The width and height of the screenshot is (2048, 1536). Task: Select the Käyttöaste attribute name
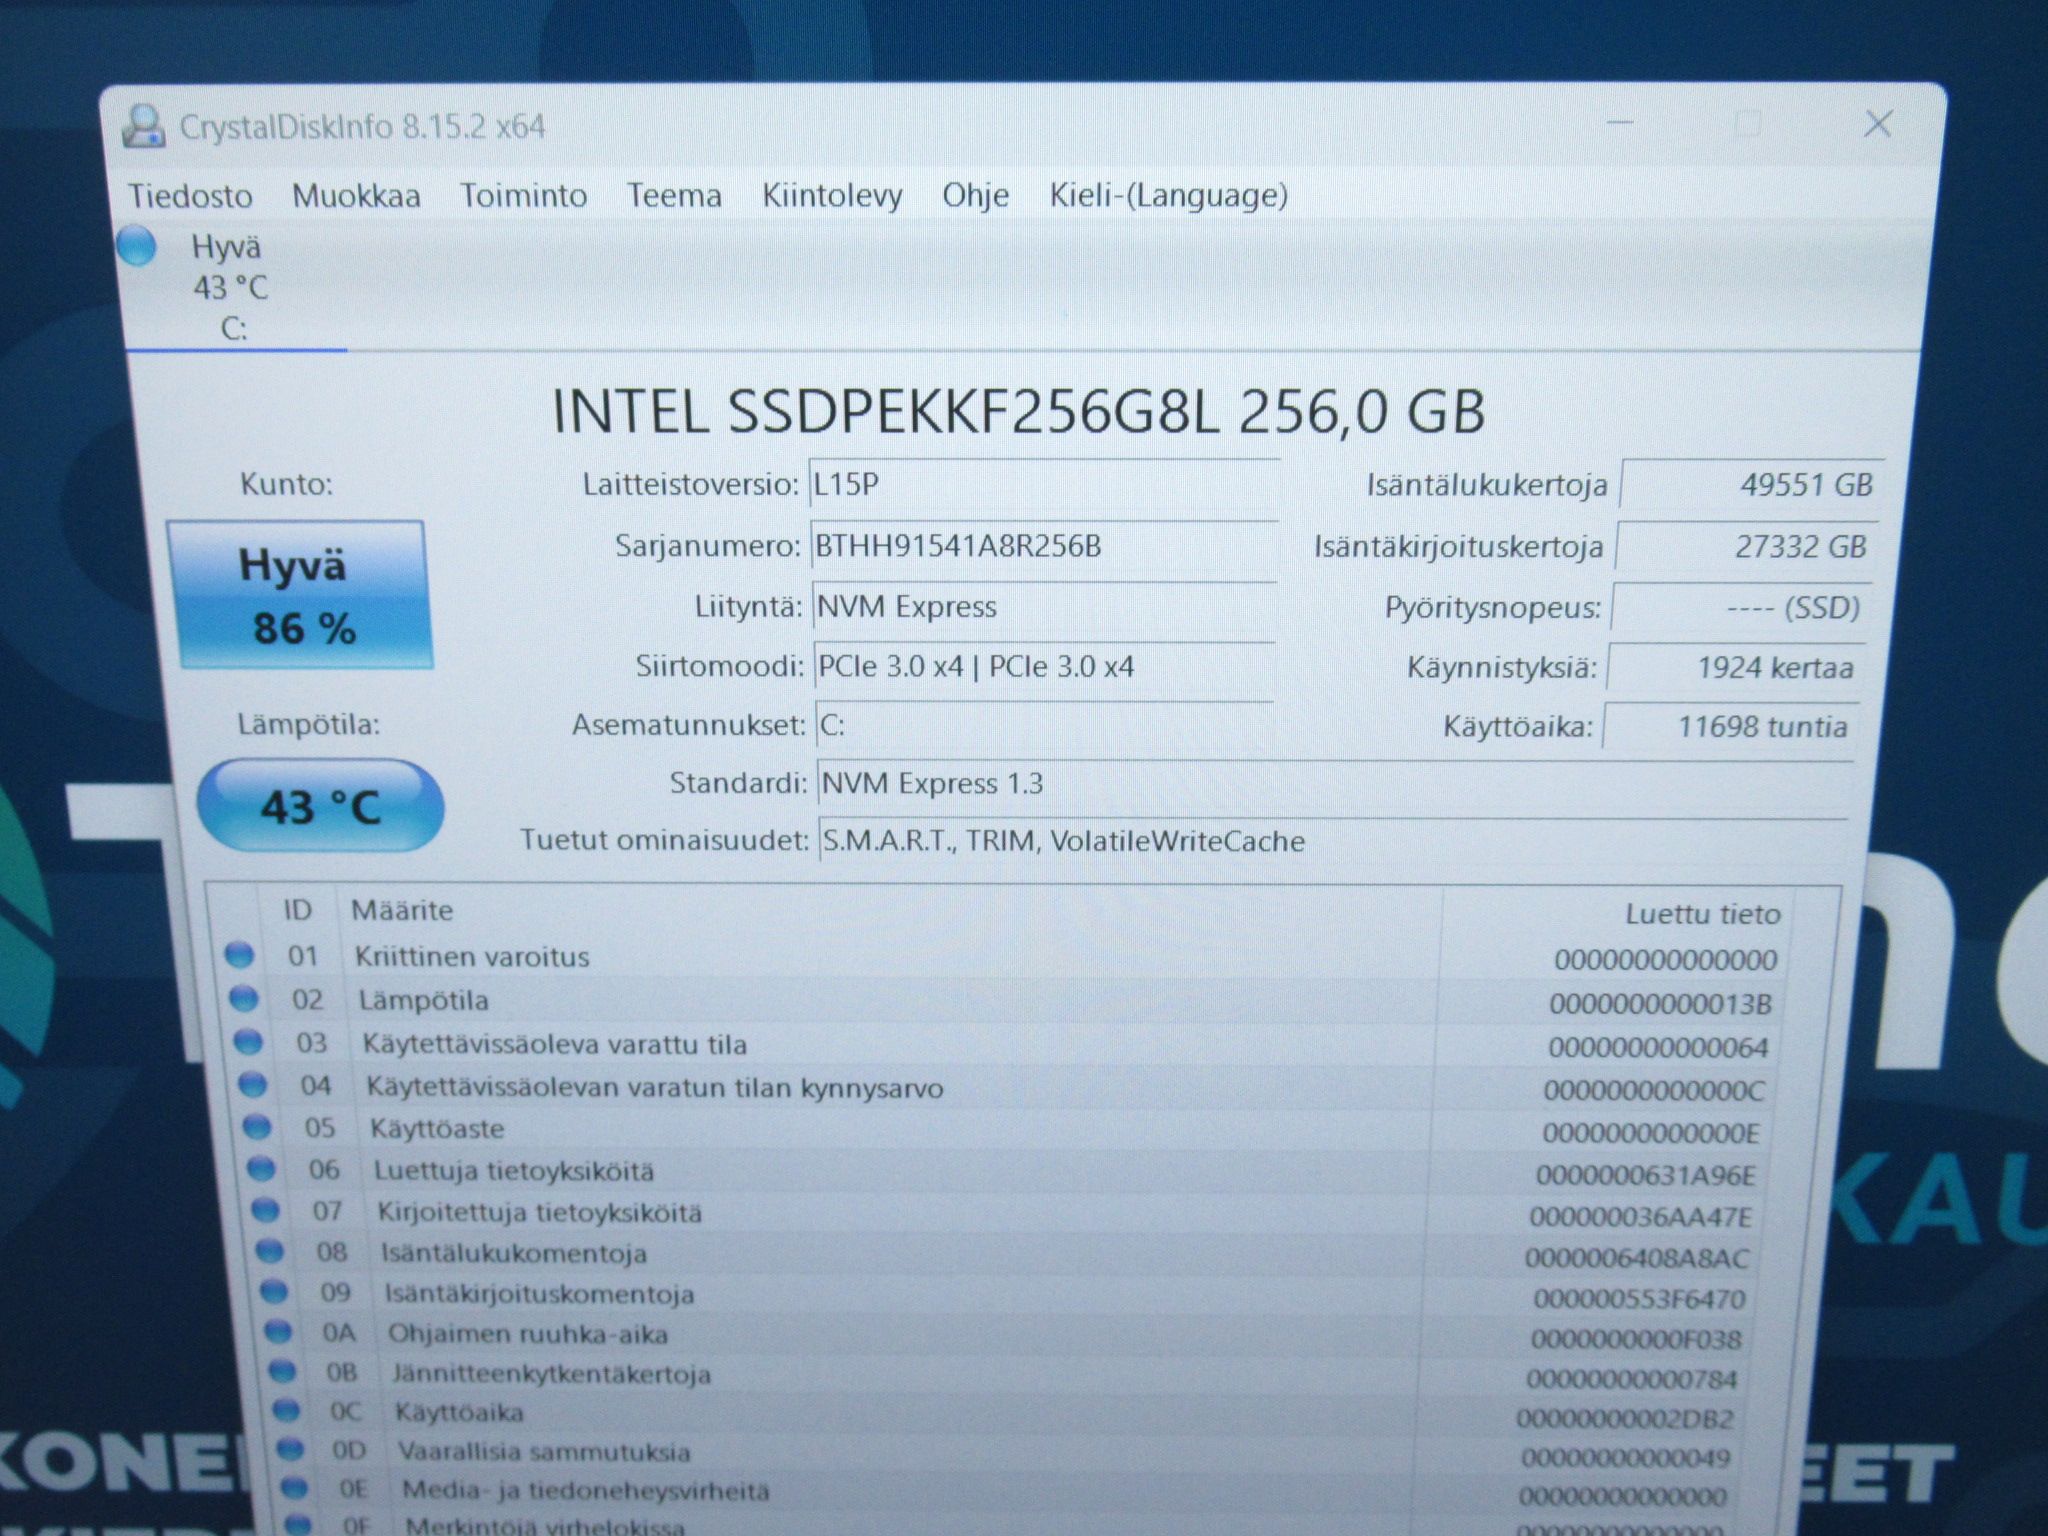437,1129
